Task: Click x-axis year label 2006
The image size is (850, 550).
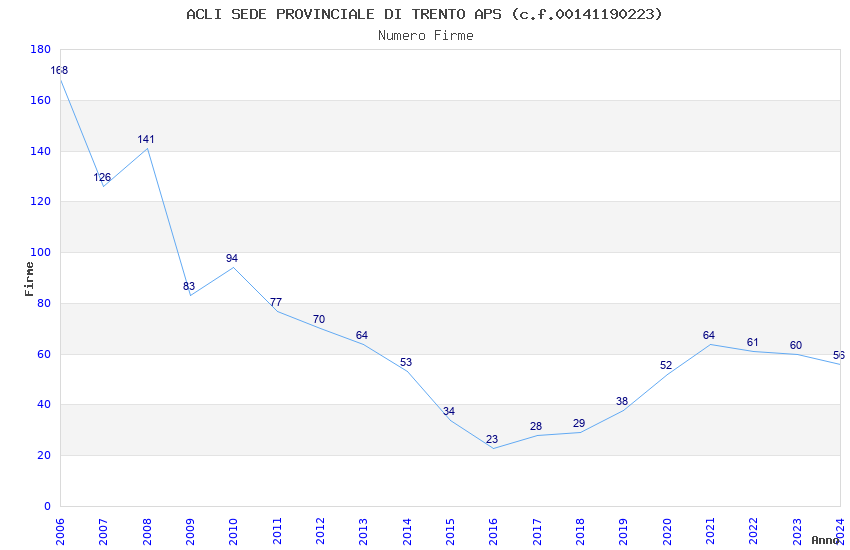Action: (x=60, y=532)
